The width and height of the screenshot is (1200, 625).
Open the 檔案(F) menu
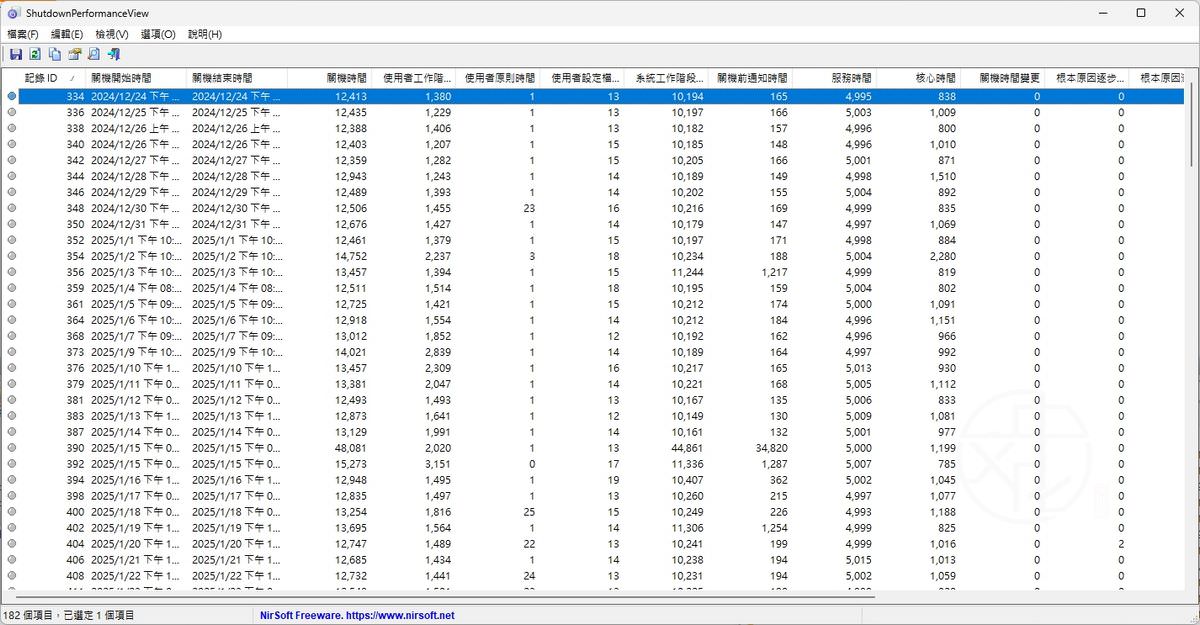(23, 34)
